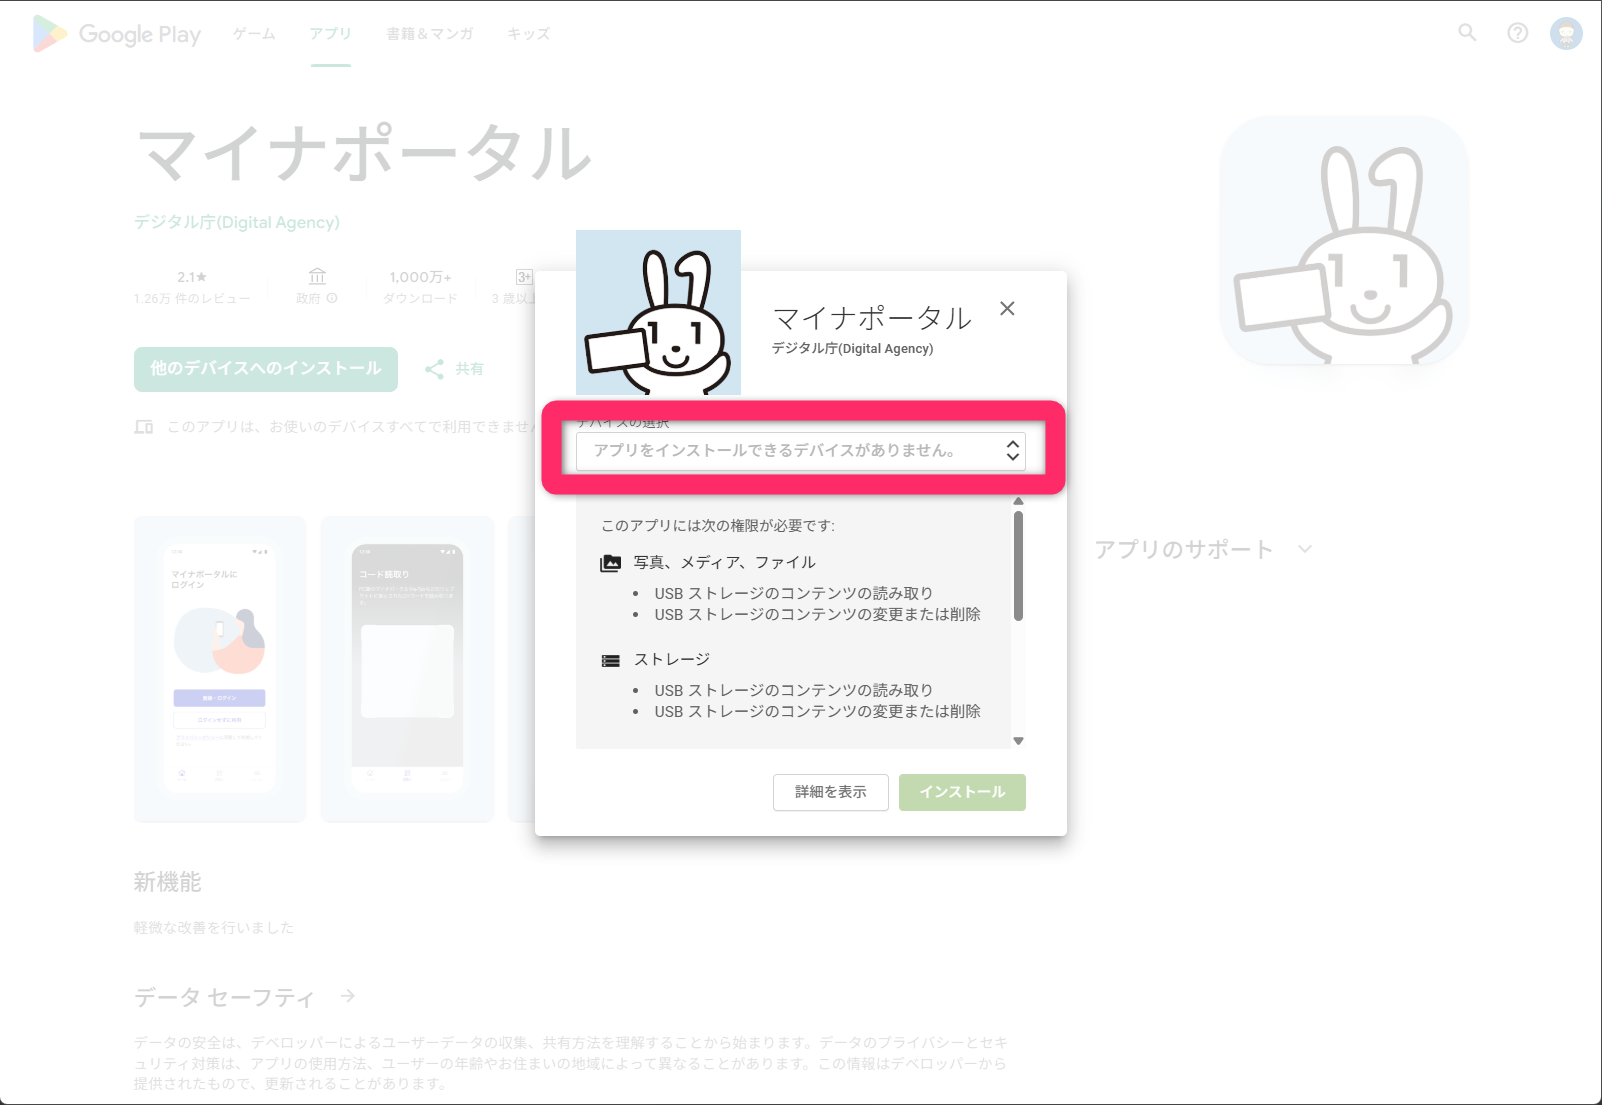Click the Google Play logo
1602x1105 pixels.
click(117, 34)
